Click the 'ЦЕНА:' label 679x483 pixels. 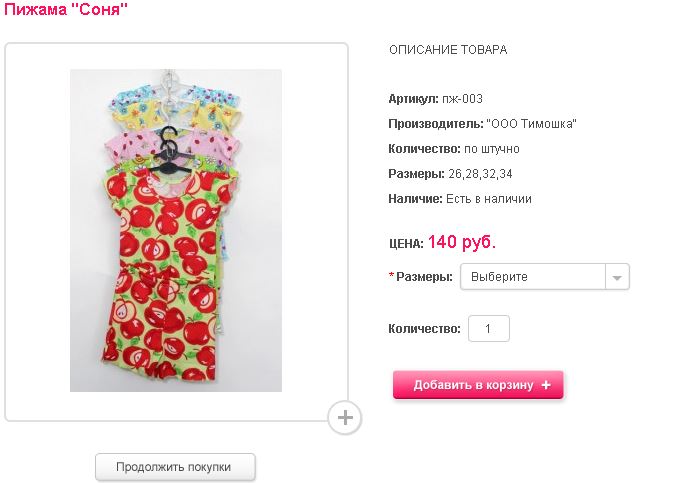[406, 243]
